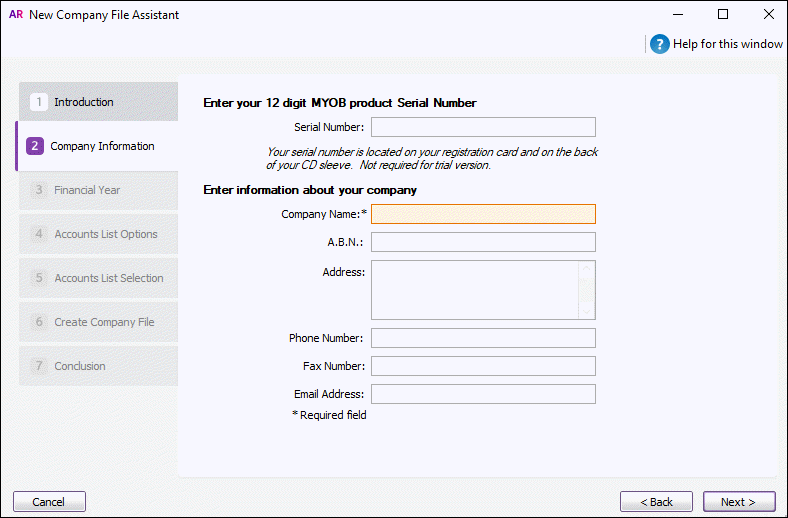Proceed with the Next button
Viewport: 788px width, 518px height.
pos(739,502)
